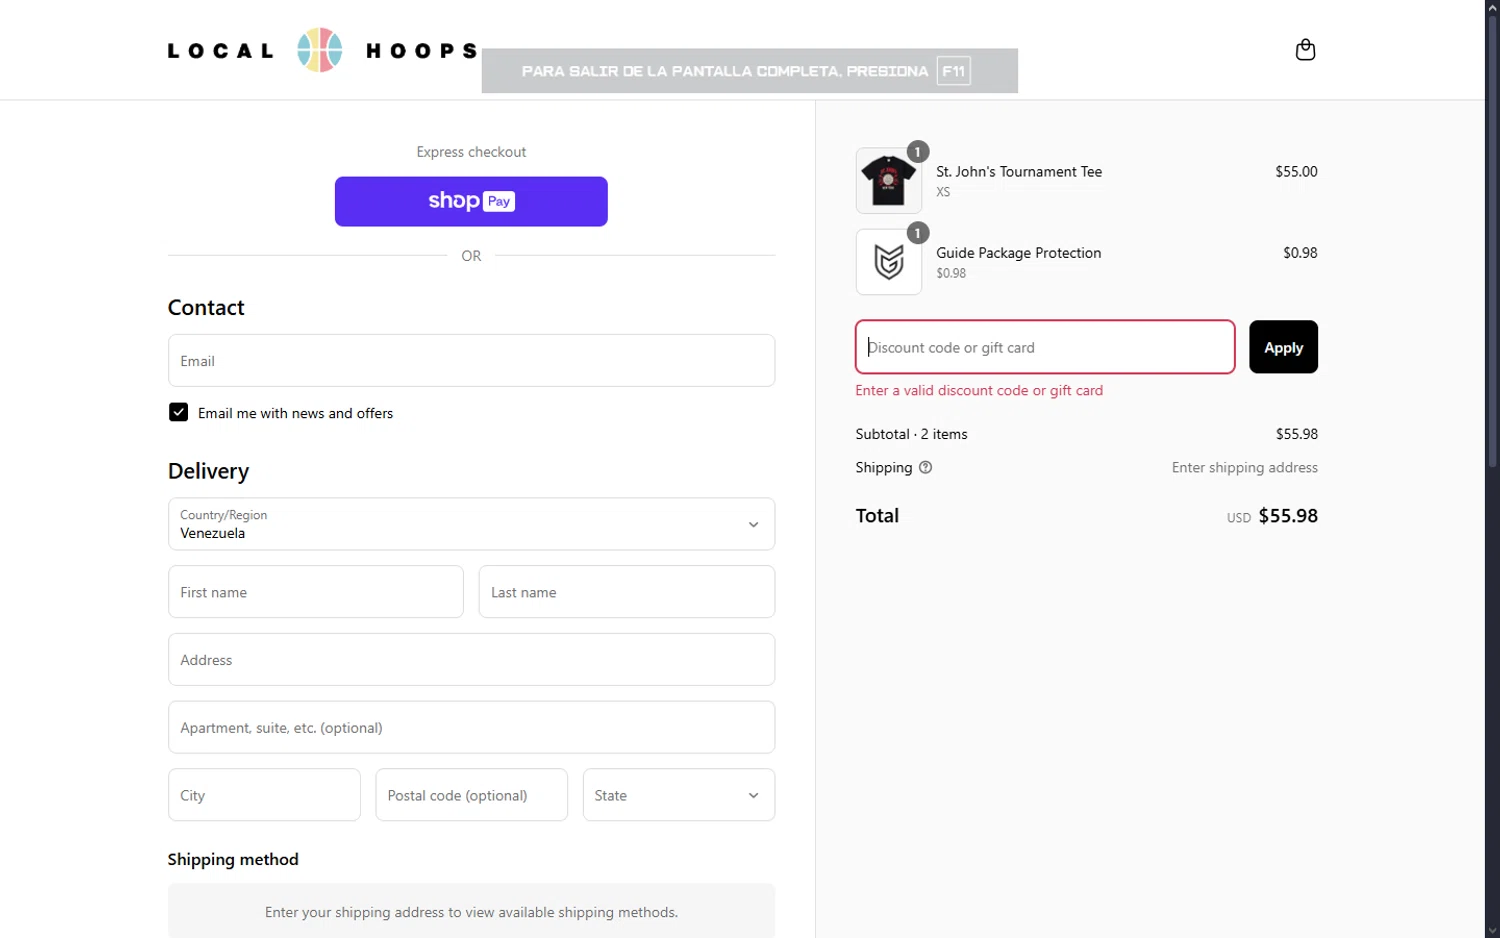This screenshot has height=938, width=1500.
Task: Click the Local Hoops basketball logo
Action: (320, 50)
